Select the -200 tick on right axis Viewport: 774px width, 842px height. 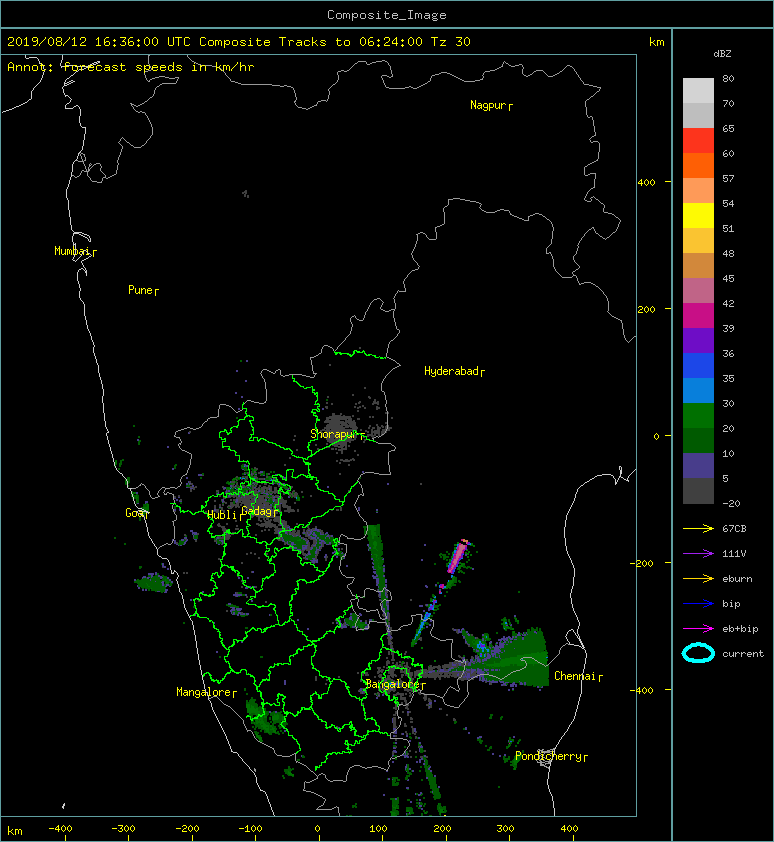click(643, 563)
